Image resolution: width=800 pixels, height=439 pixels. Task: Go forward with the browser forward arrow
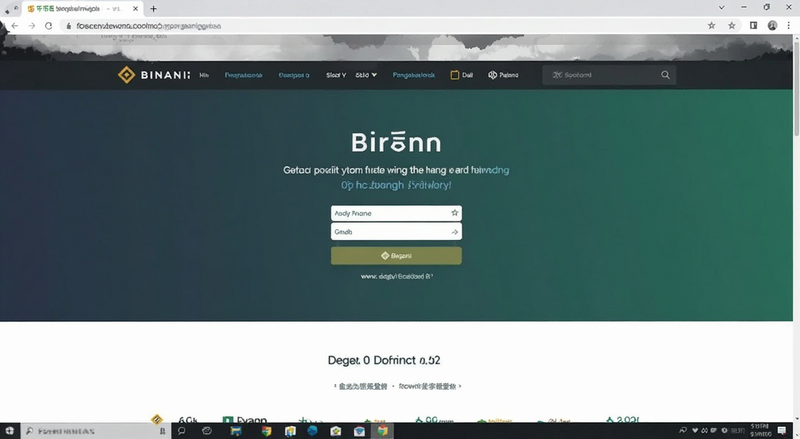32,26
